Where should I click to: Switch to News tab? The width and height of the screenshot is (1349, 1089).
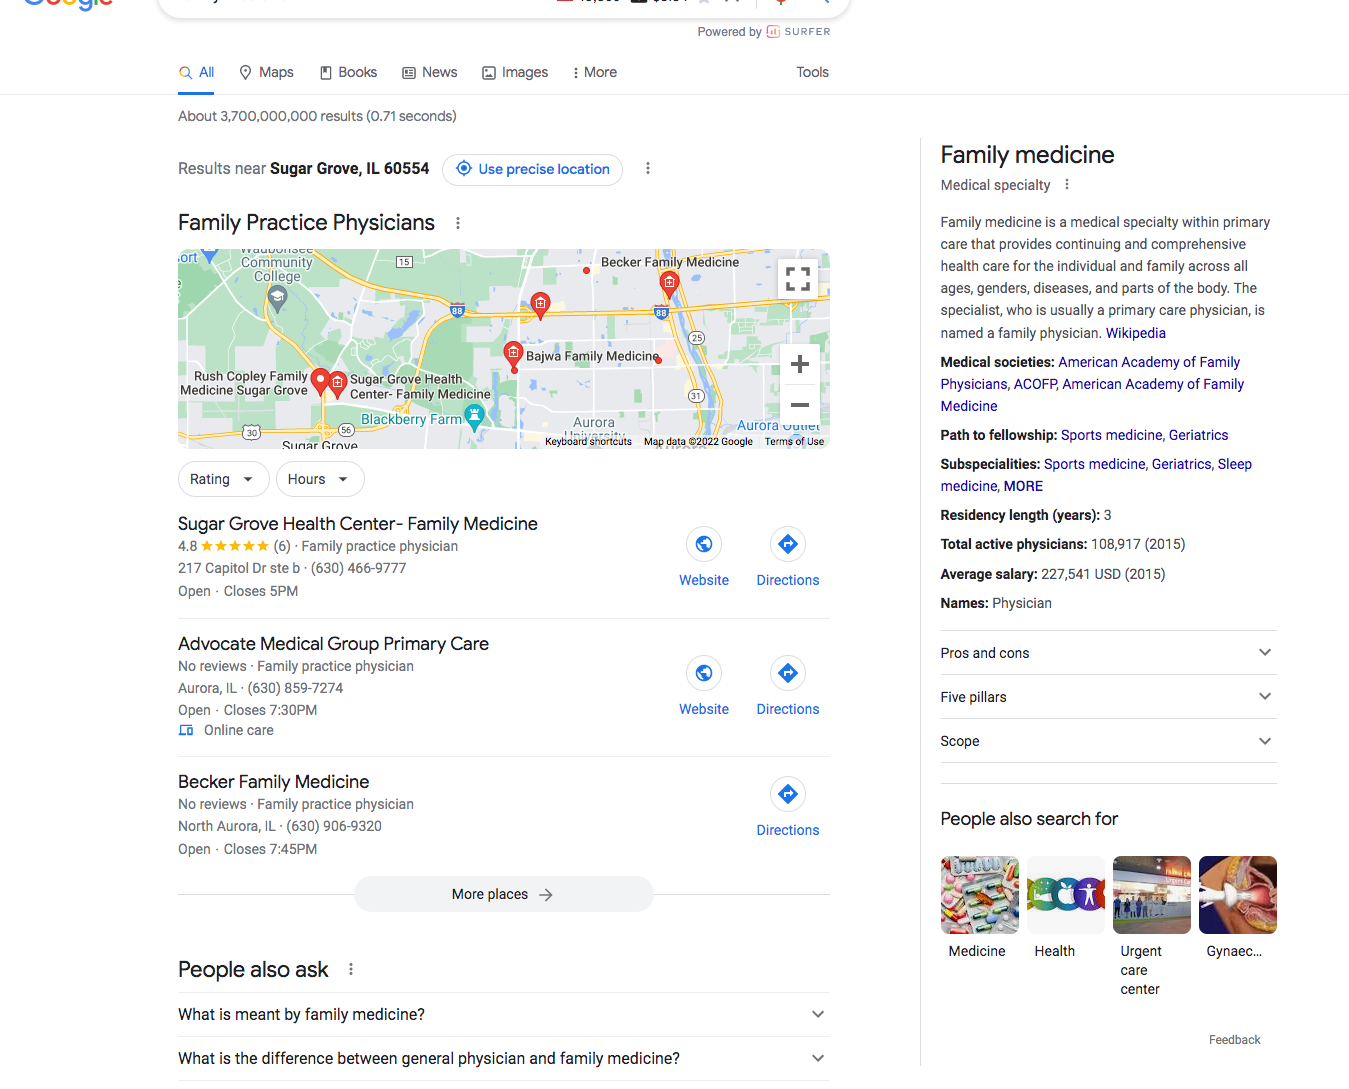pos(430,72)
